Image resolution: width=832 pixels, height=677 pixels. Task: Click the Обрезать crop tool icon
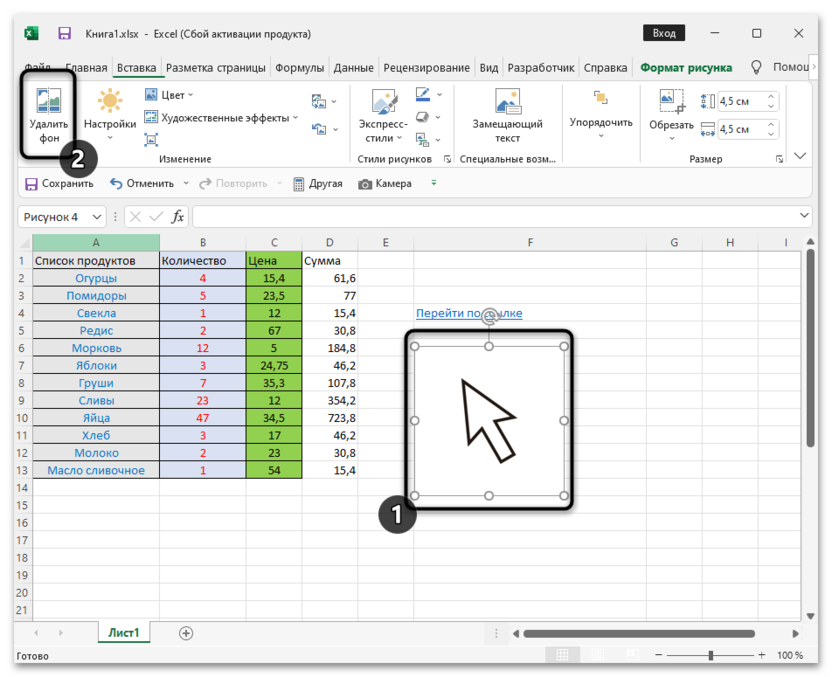coord(671,102)
